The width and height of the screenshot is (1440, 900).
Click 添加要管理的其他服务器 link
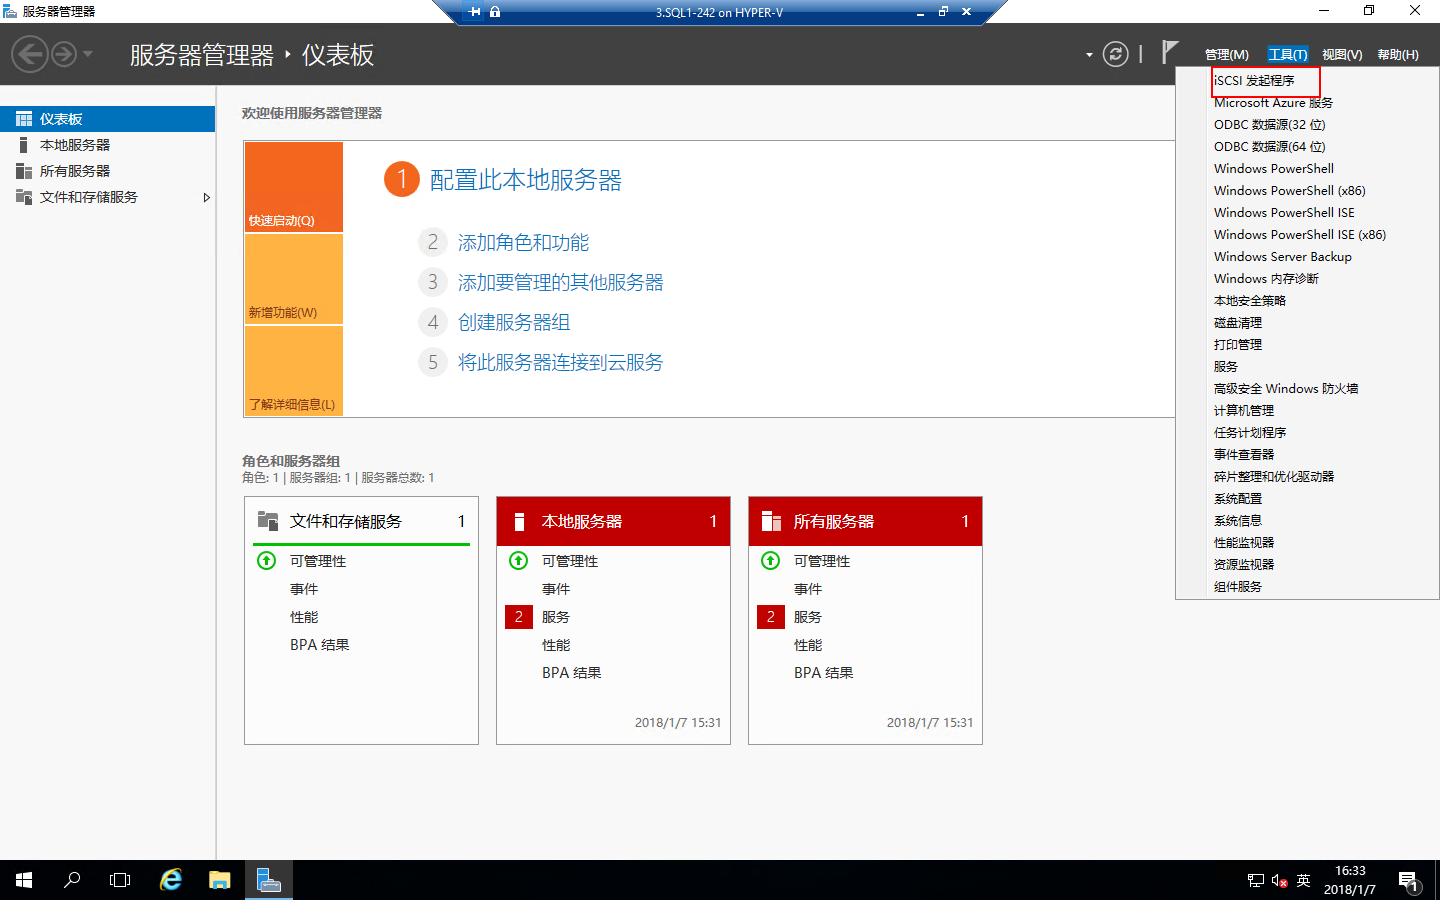[x=561, y=283]
